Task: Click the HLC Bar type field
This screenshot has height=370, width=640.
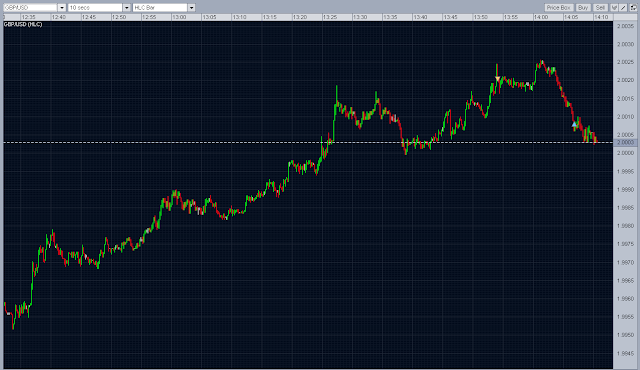Action: coord(160,8)
